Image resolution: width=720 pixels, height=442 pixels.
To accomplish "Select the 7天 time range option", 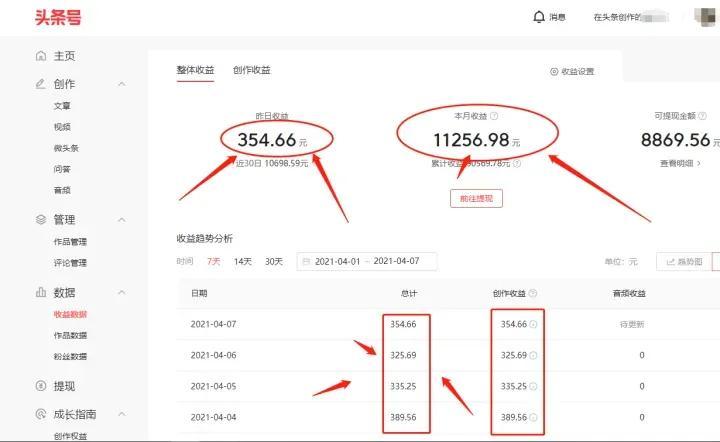I will tap(214, 262).
